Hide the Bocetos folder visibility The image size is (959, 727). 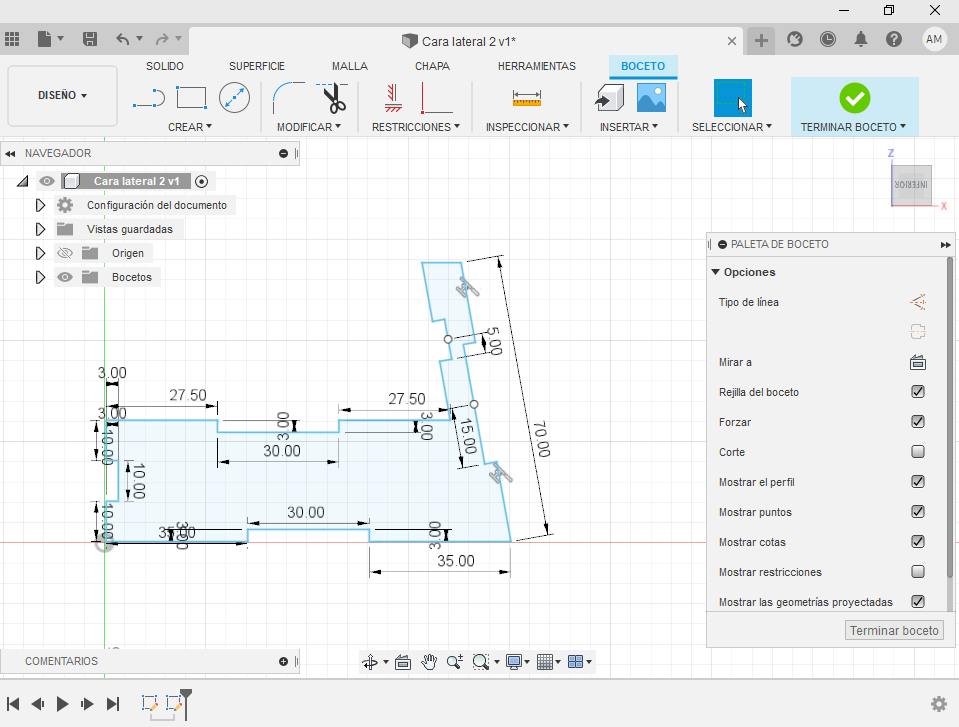65,277
